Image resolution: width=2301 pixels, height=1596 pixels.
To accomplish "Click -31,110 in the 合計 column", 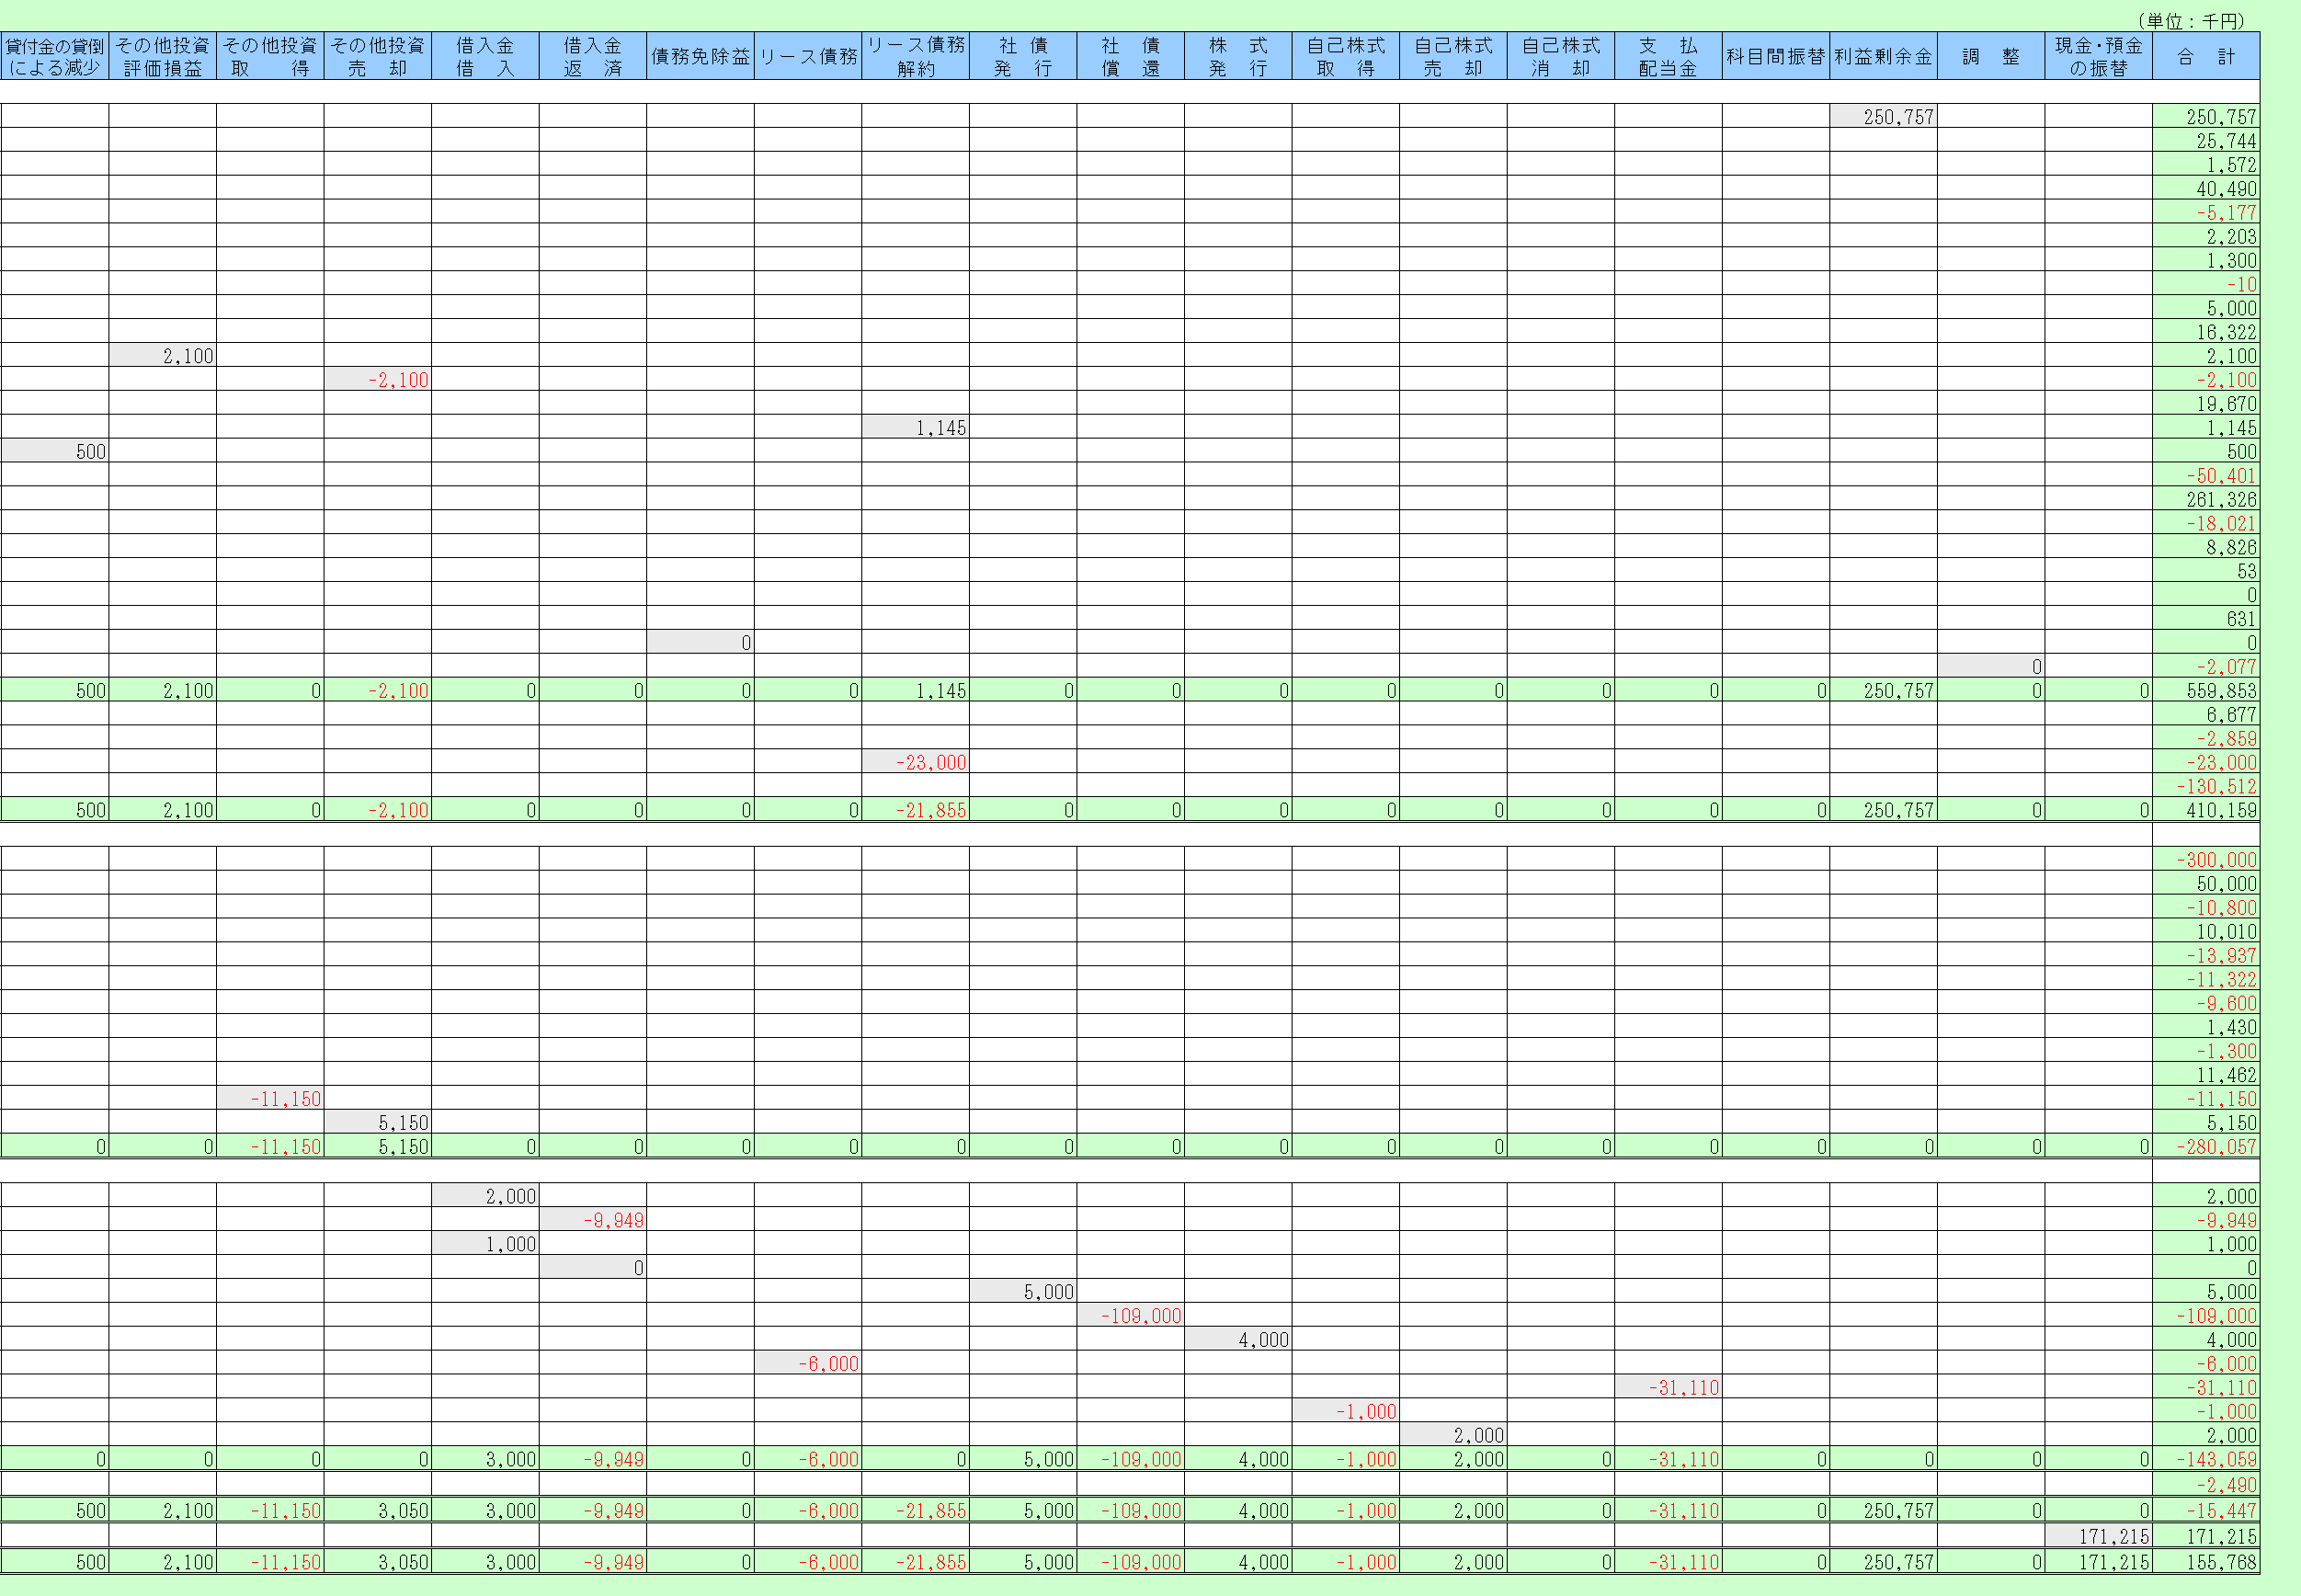I will coord(2206,1388).
